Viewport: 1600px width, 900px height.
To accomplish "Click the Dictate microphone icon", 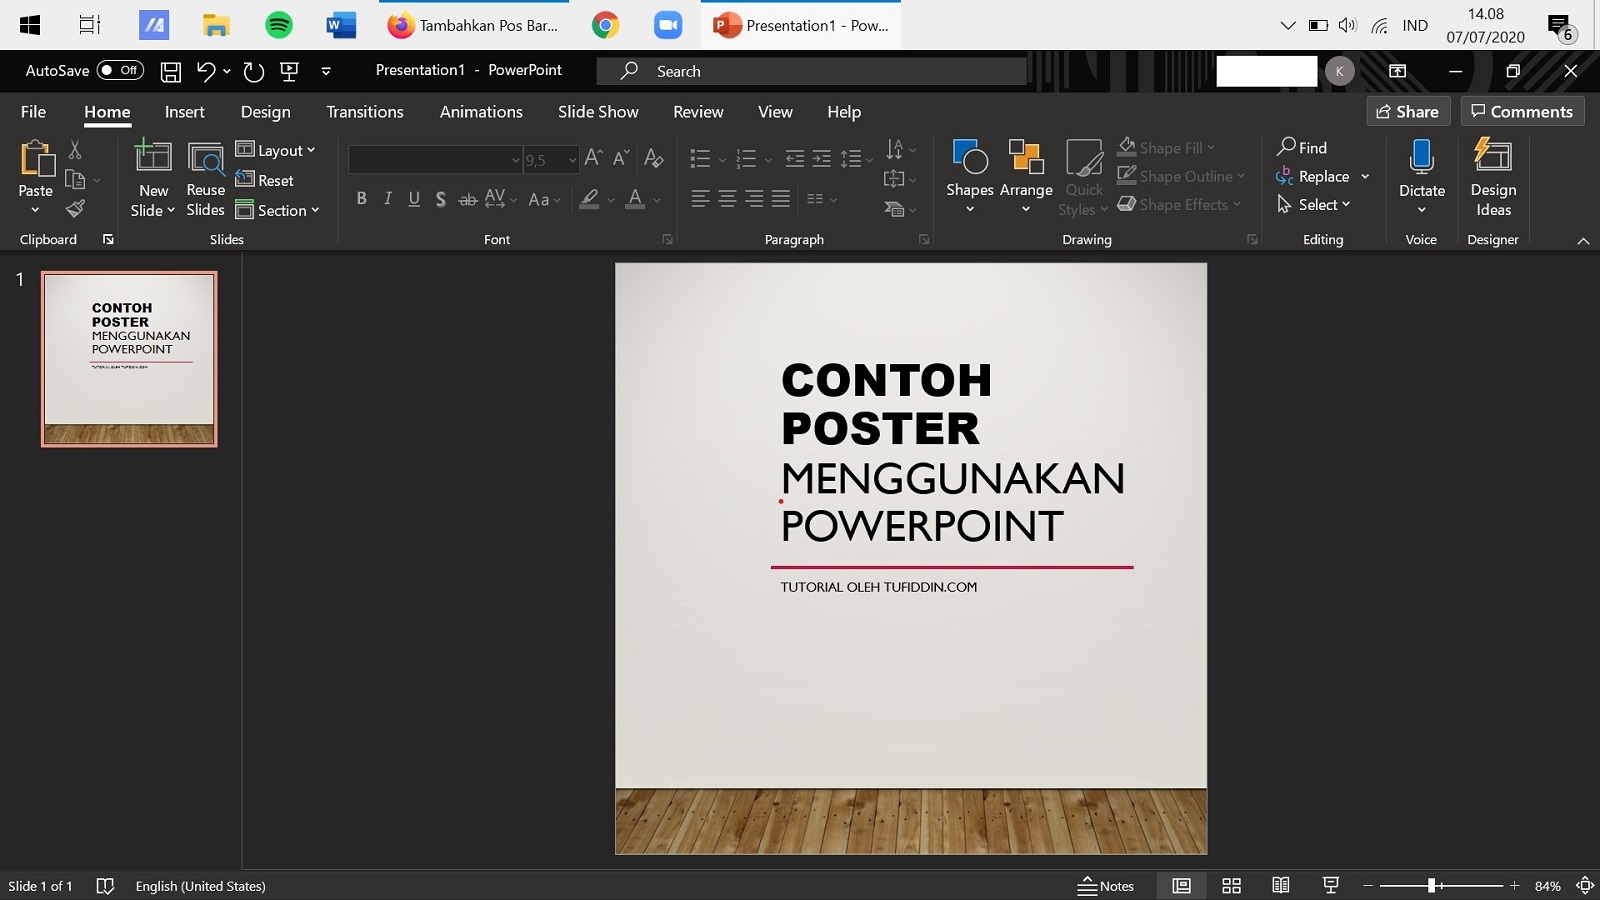I will [1421, 158].
